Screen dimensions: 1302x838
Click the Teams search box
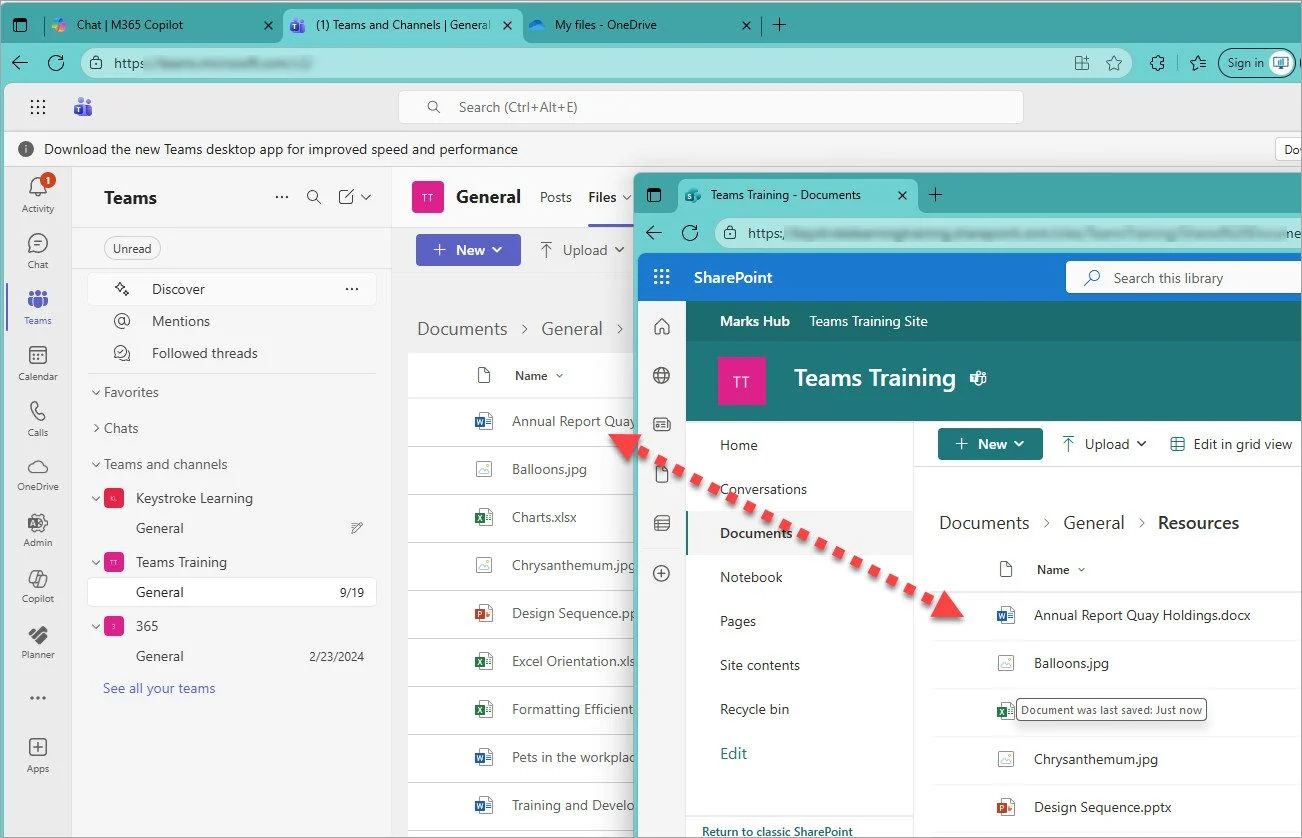coord(711,107)
